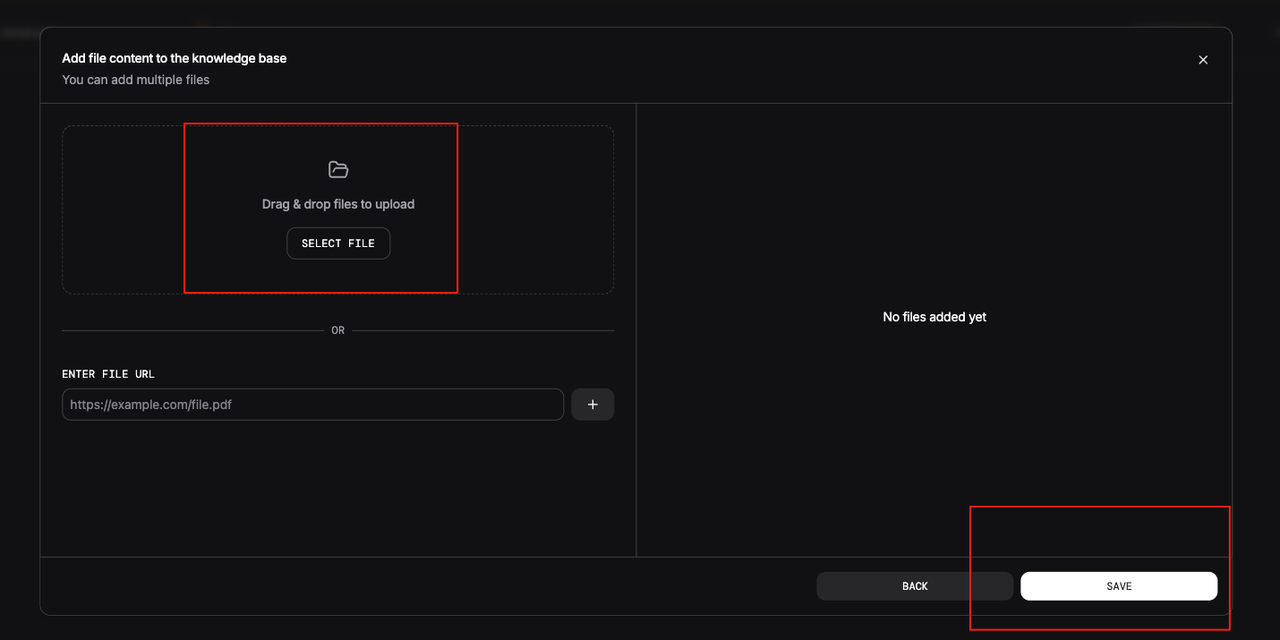Go back with the BACK button
Image resolution: width=1280 pixels, height=640 pixels.
(x=914, y=586)
